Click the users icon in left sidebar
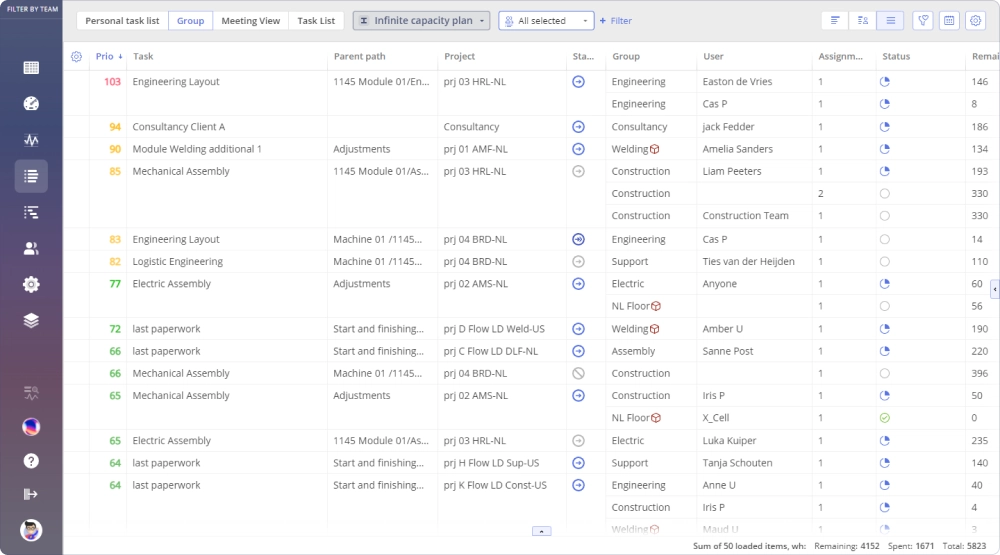The width and height of the screenshot is (1000, 555). point(31,249)
